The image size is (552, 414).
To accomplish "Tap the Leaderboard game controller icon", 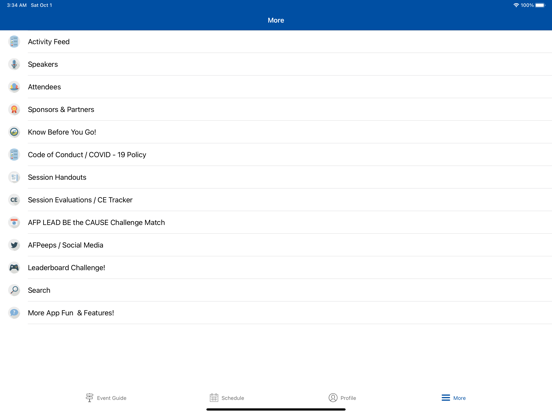I will point(14,268).
